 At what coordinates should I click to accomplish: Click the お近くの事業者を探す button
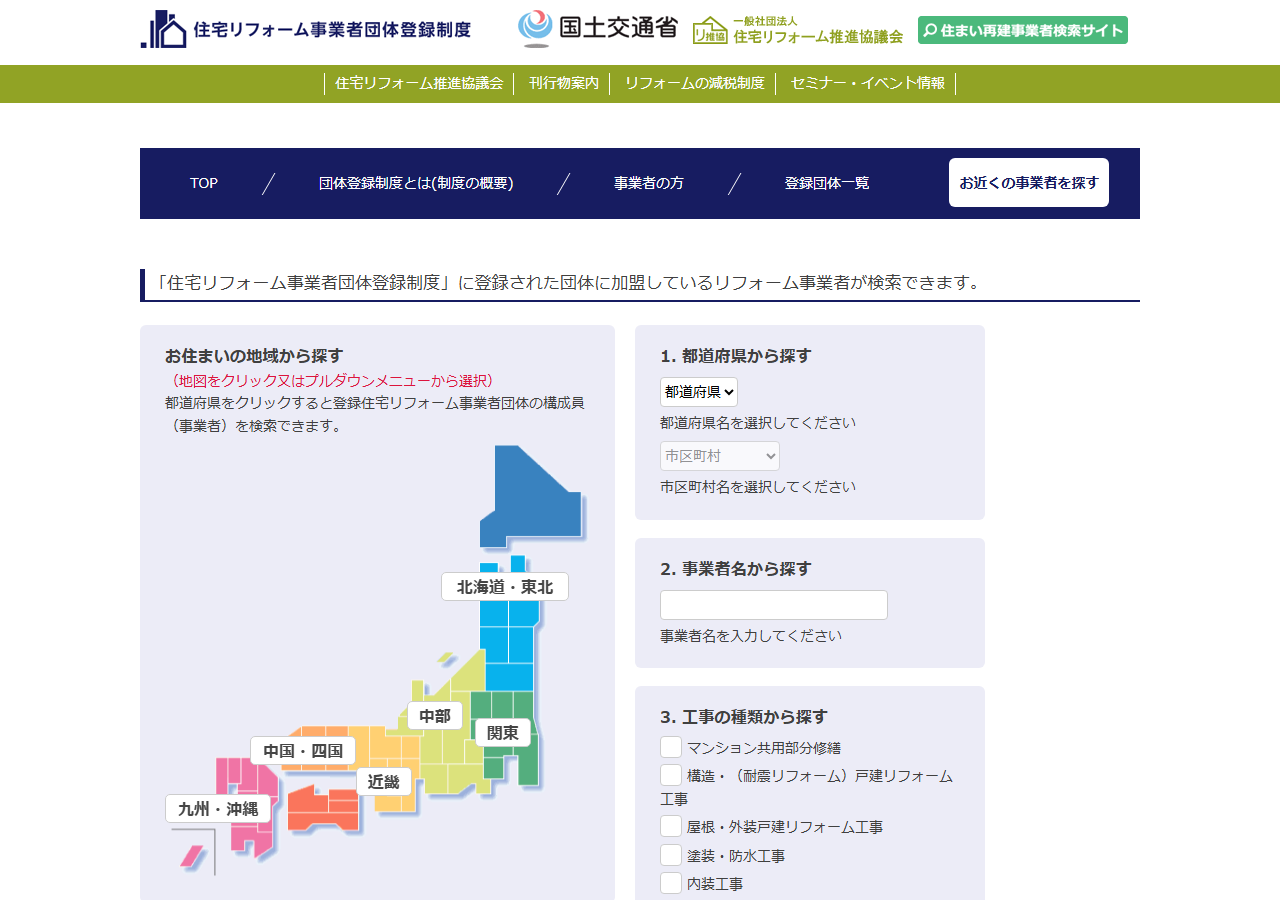click(1029, 183)
